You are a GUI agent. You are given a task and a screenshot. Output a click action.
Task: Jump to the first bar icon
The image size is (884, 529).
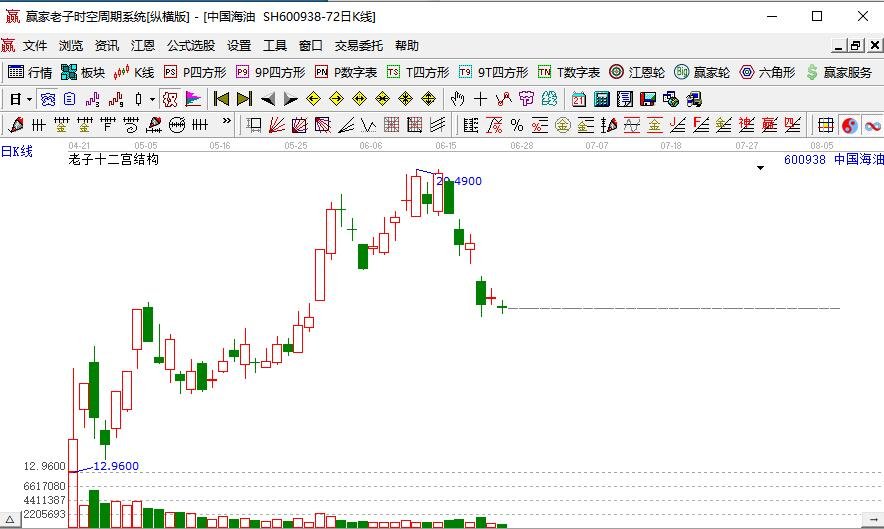222,100
